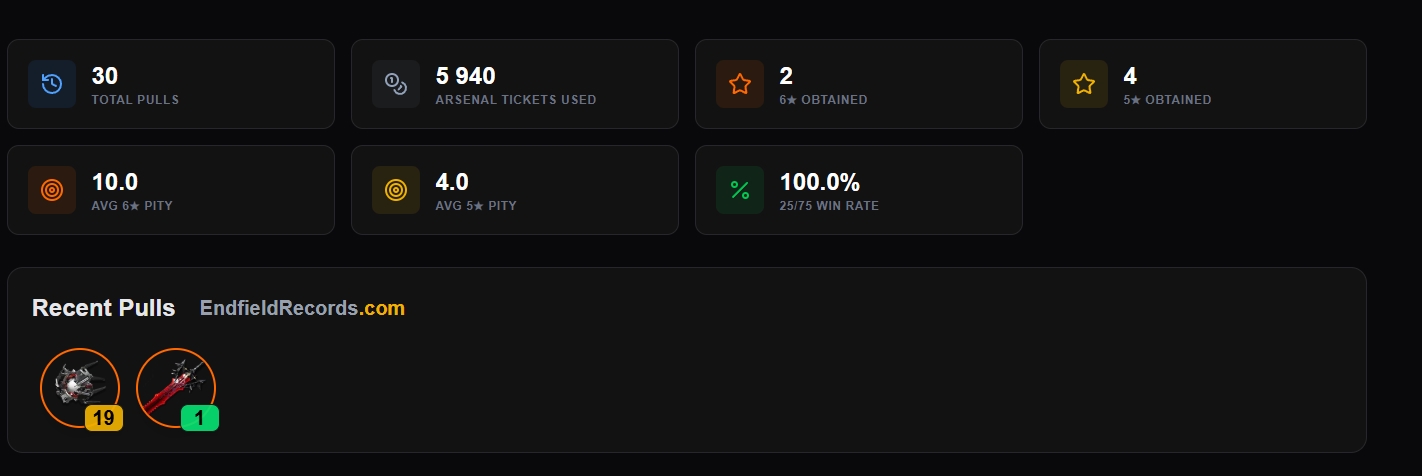Click the 100.0% win rate value
This screenshot has height=476, width=1422.
pyautogui.click(x=819, y=182)
